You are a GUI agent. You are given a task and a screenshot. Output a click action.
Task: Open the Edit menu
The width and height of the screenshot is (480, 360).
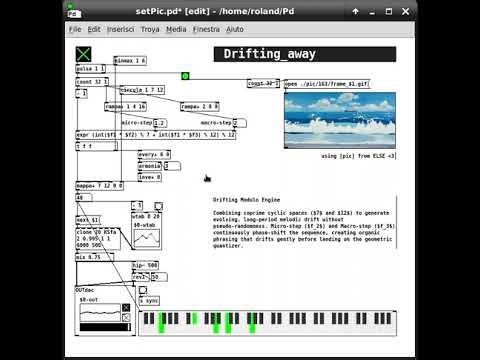(94, 29)
